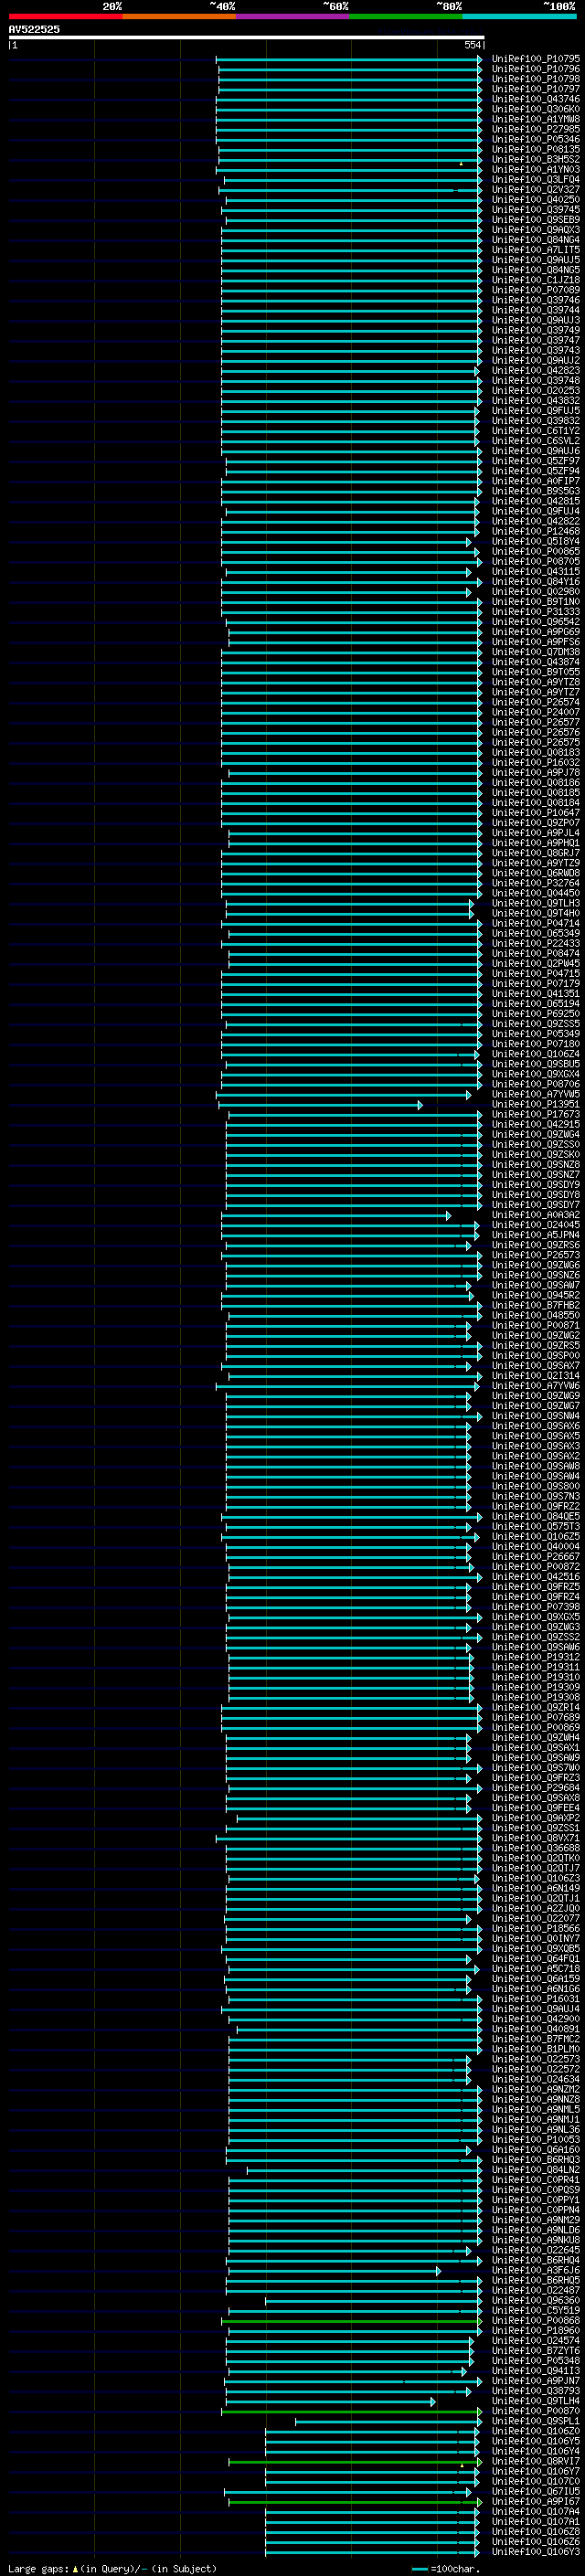
Task: Select hit label UniRef100_Q106Y5
Action: pos(535,2441)
